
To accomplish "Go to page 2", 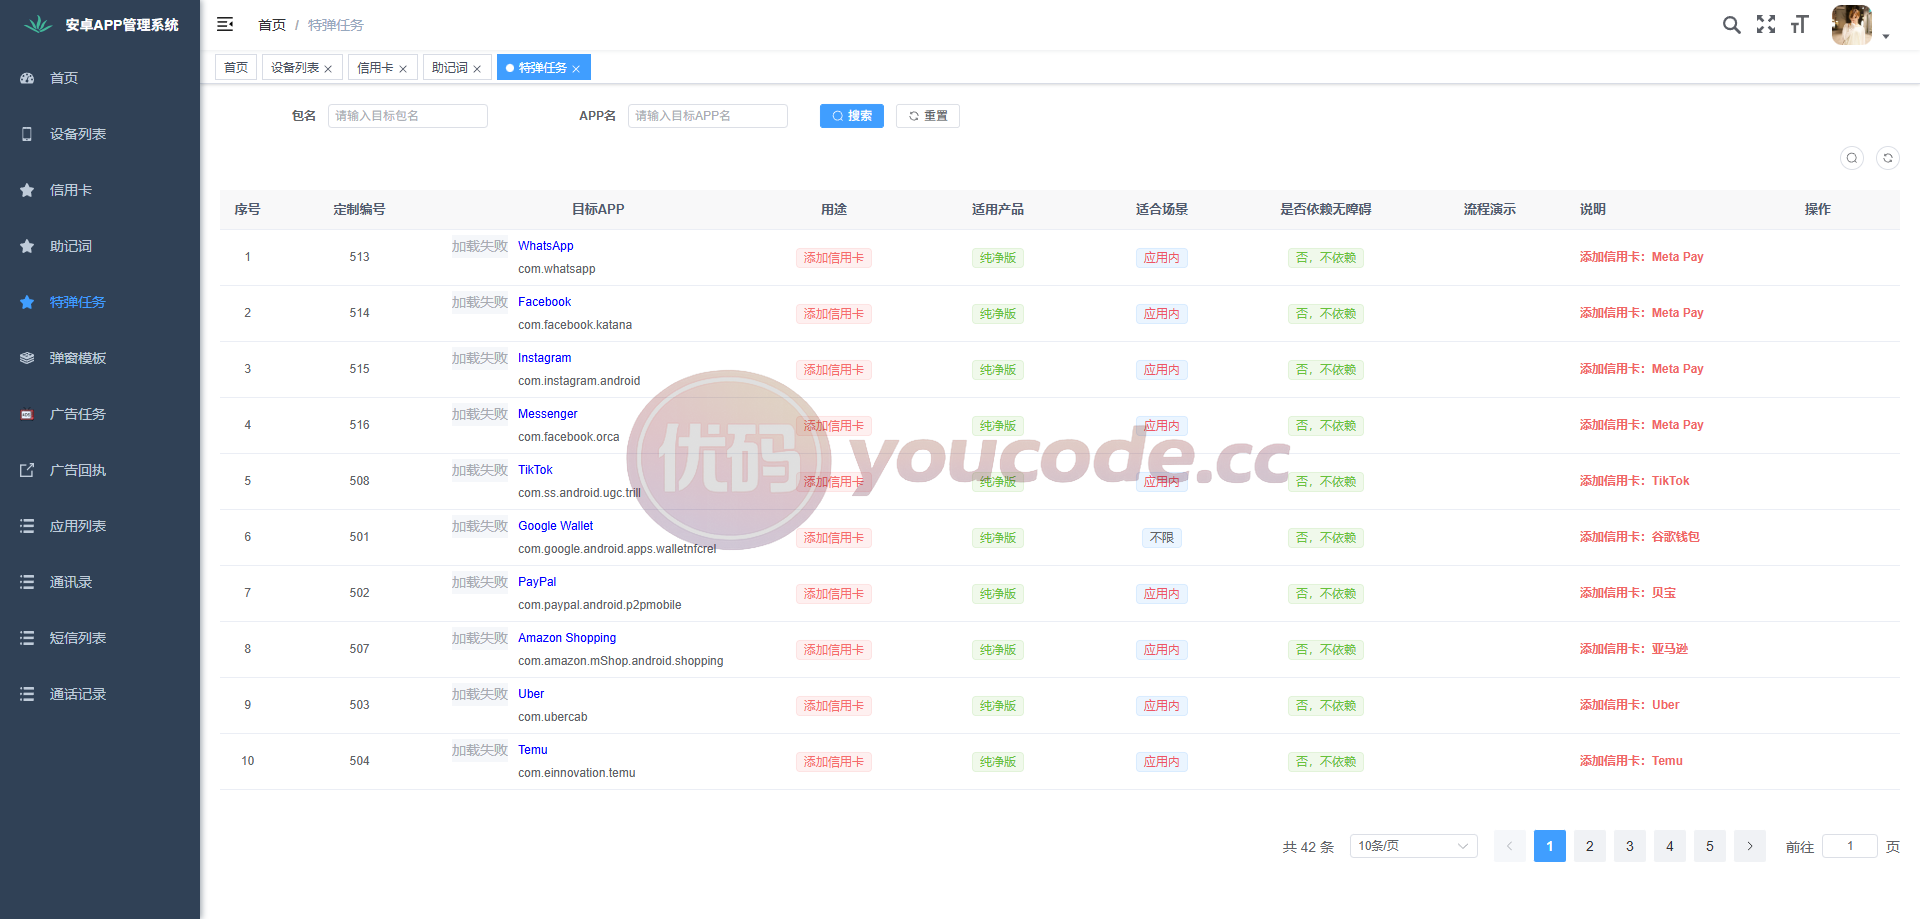I will pos(1590,846).
